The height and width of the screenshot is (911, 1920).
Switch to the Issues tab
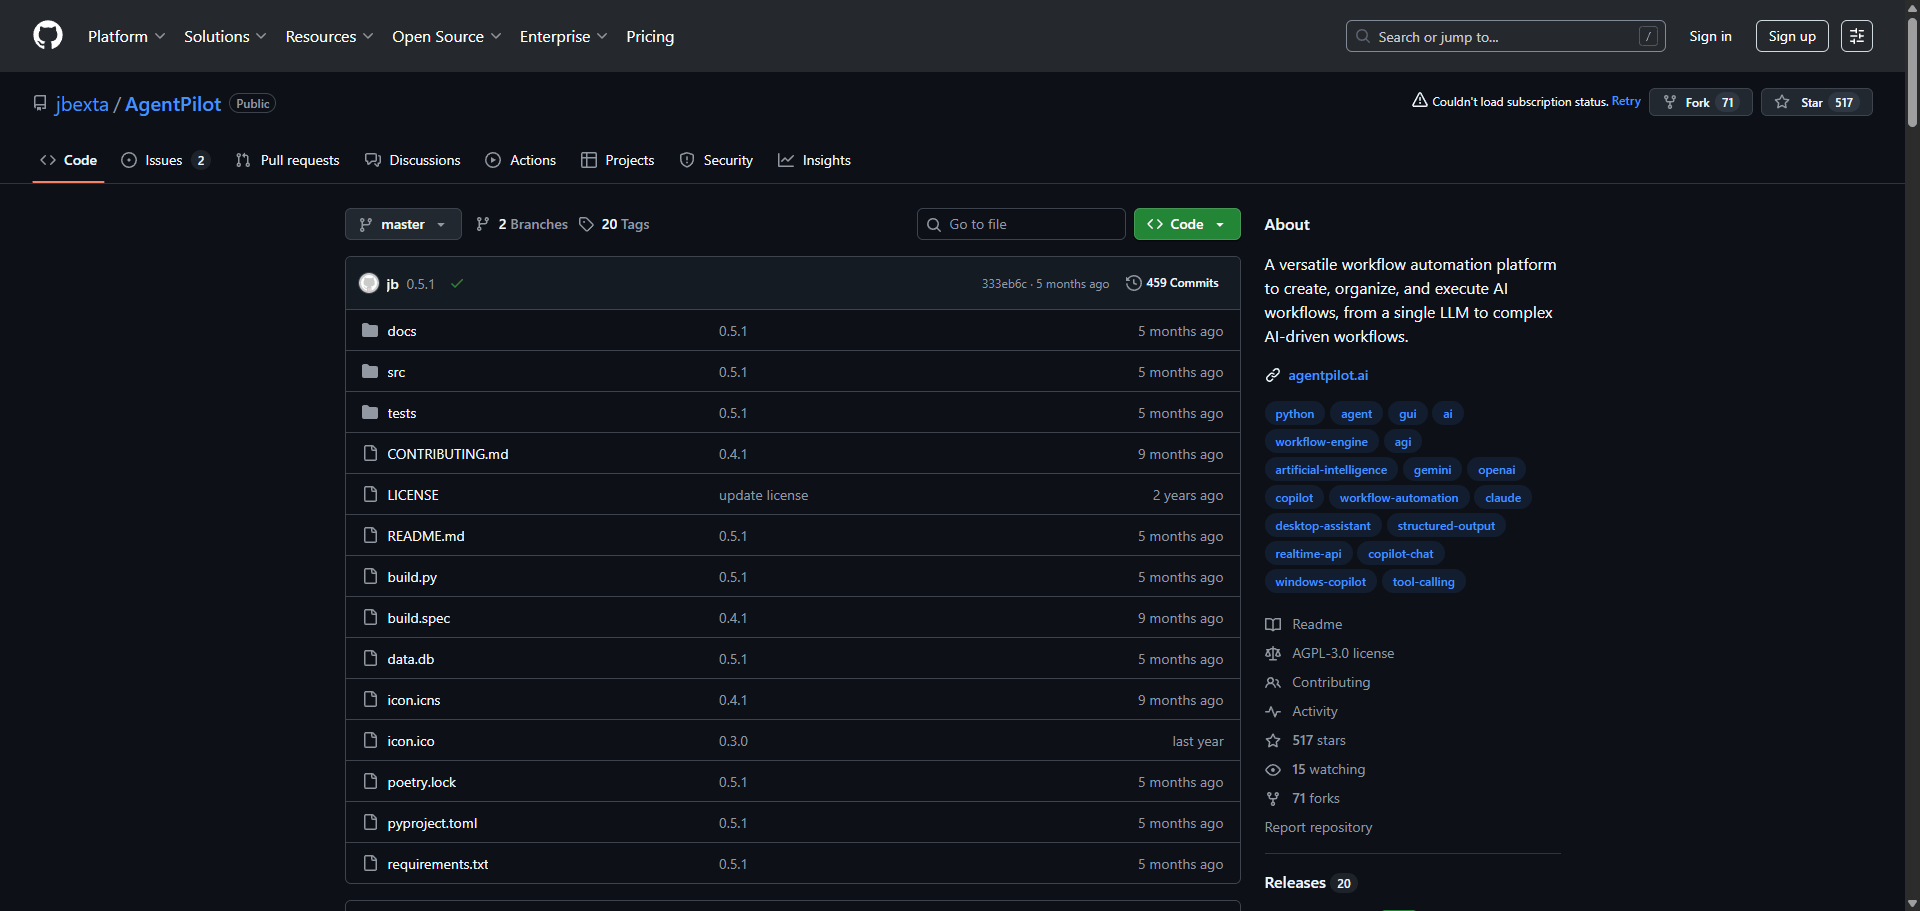(x=164, y=160)
